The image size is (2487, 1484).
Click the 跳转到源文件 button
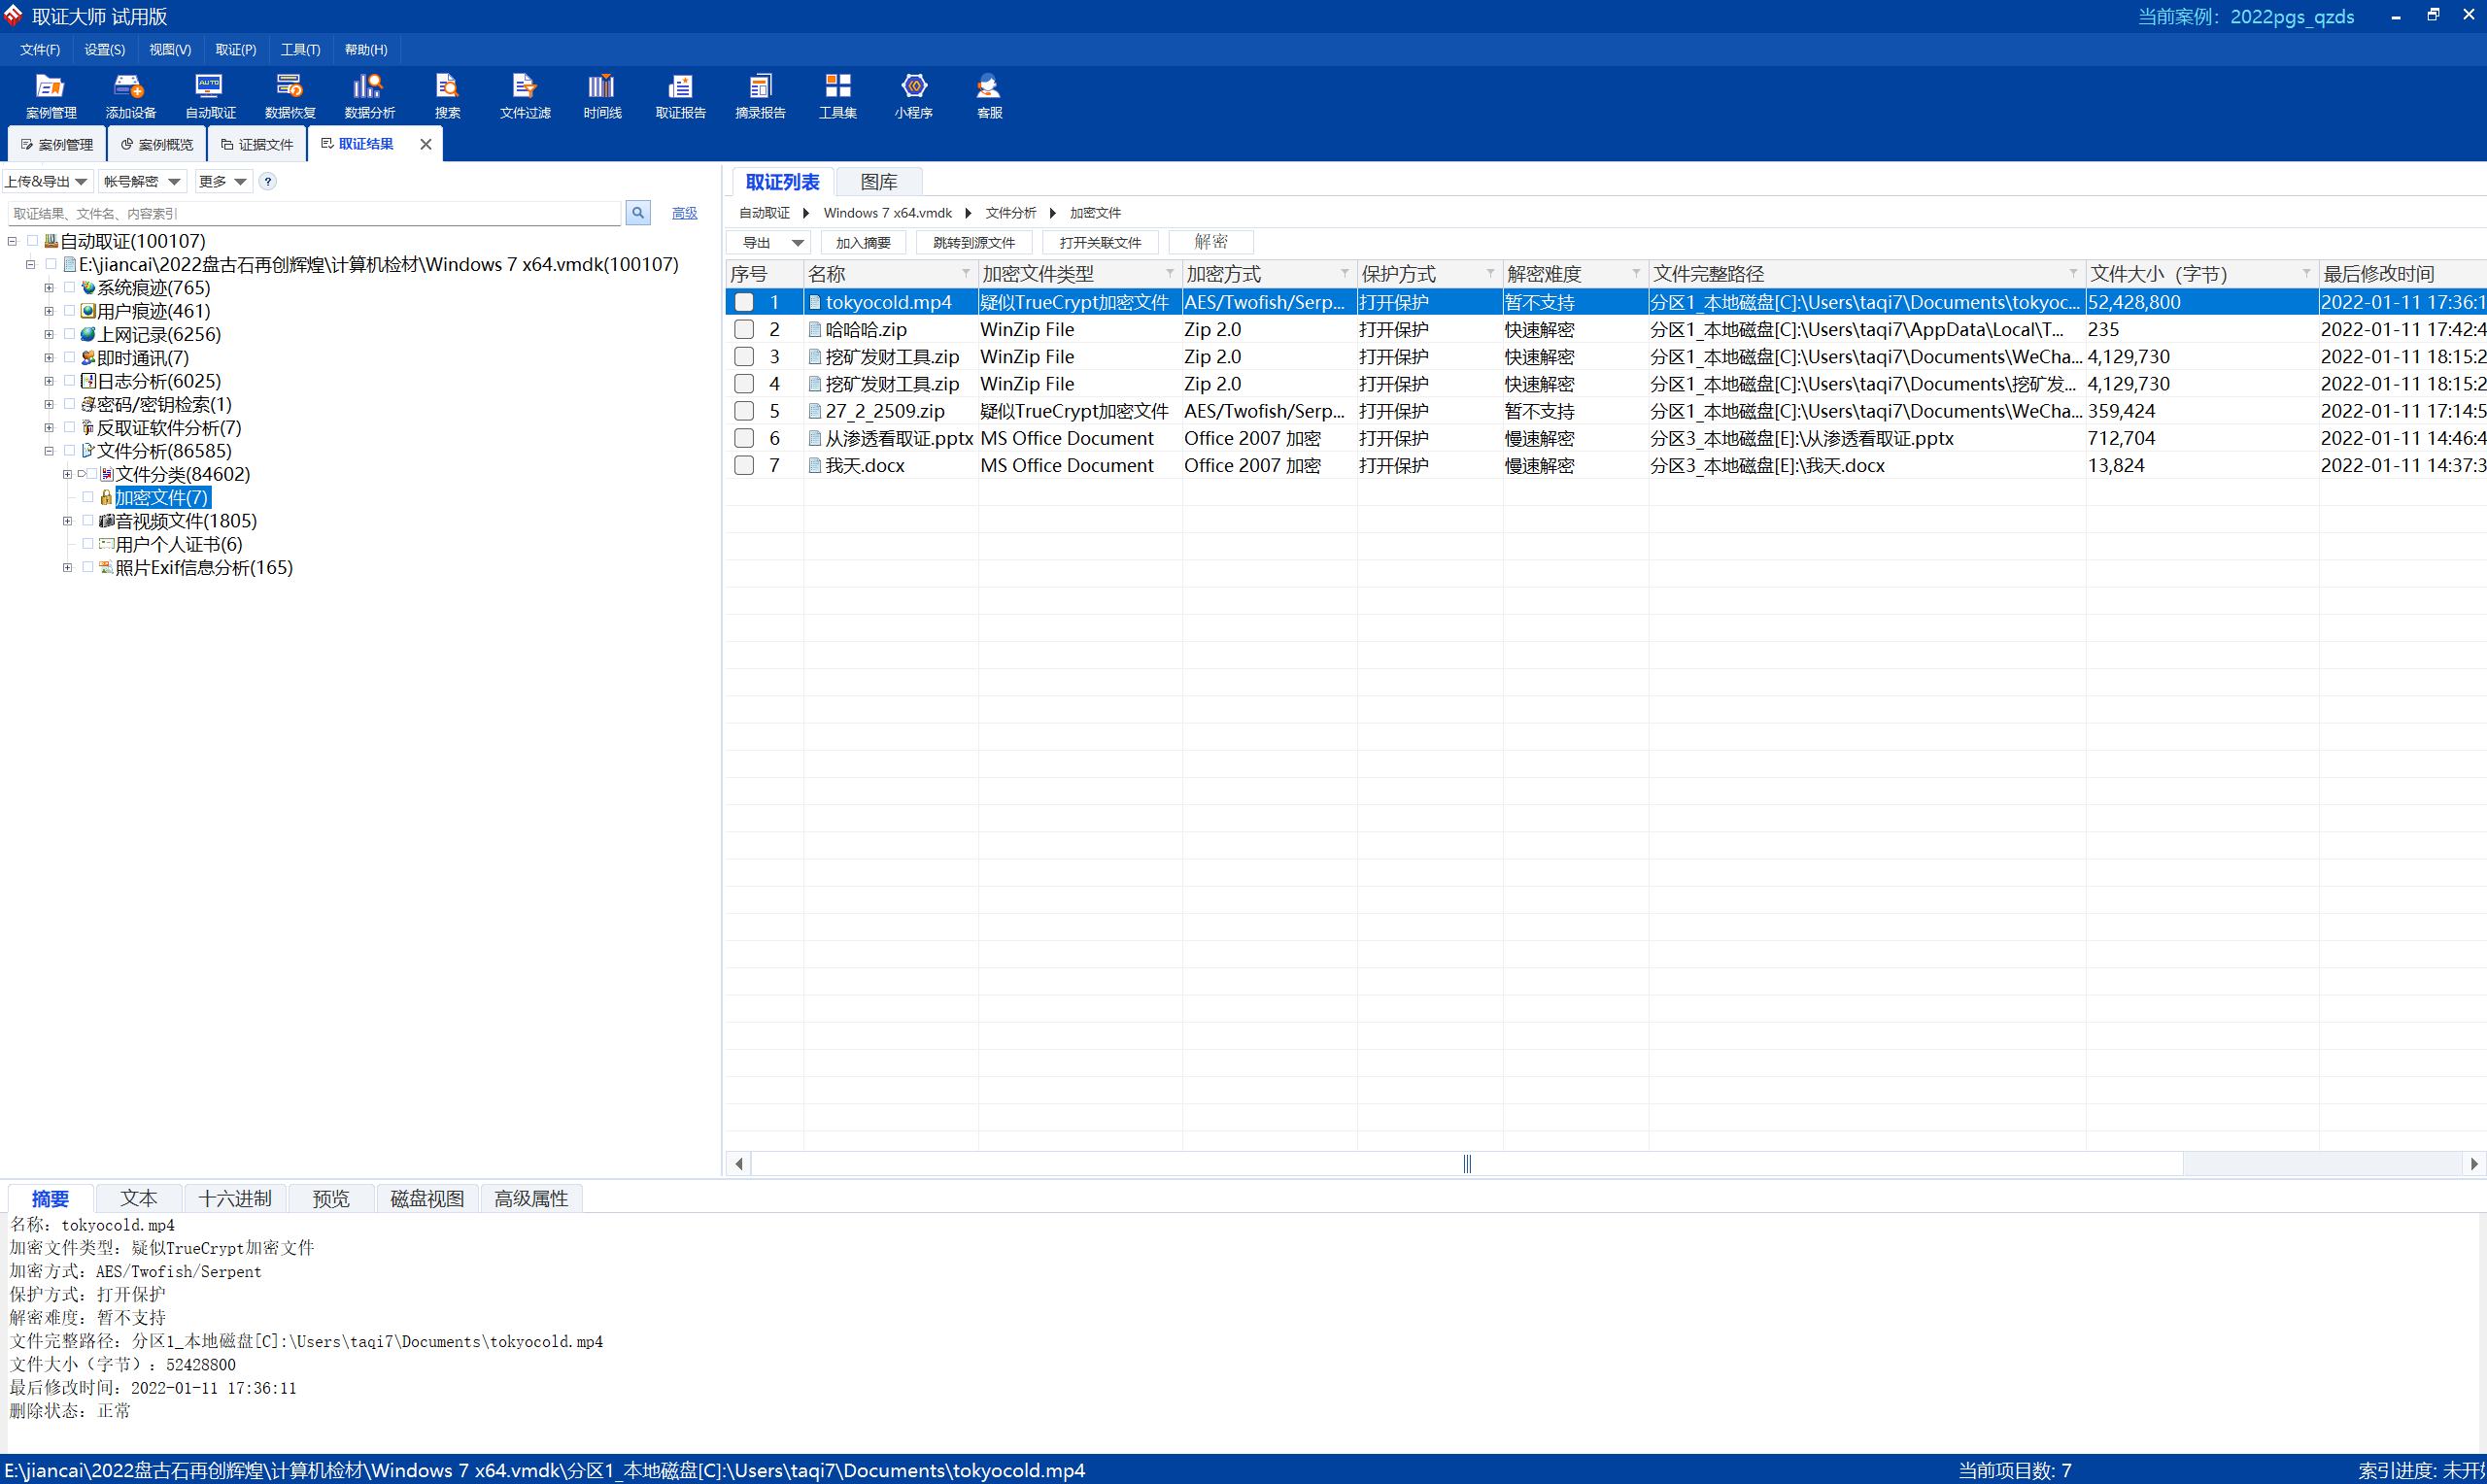(x=974, y=243)
